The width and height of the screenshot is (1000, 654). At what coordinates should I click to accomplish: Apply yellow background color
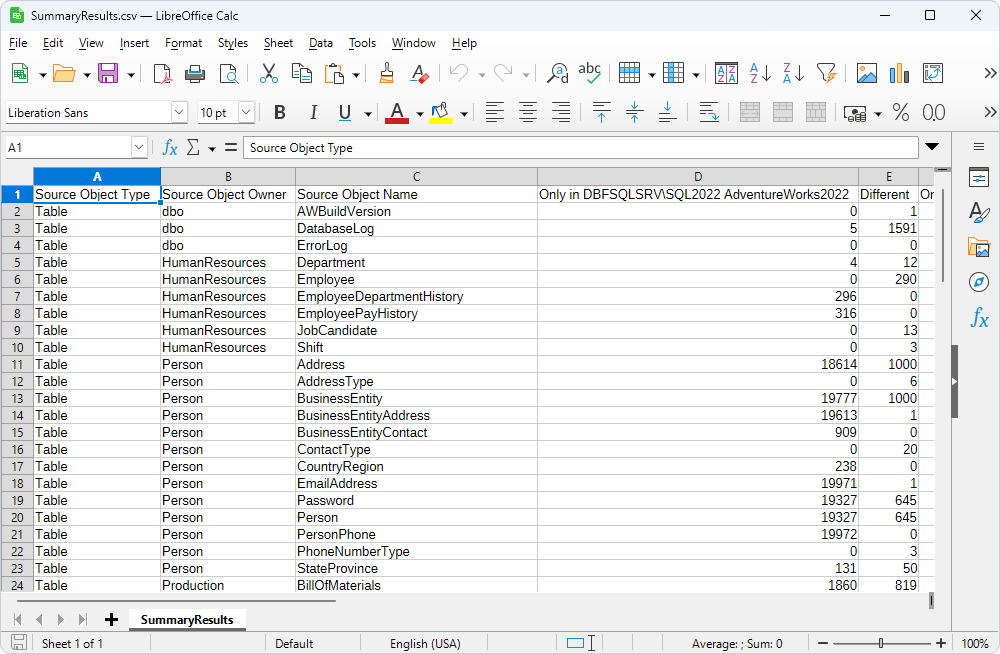[441, 113]
